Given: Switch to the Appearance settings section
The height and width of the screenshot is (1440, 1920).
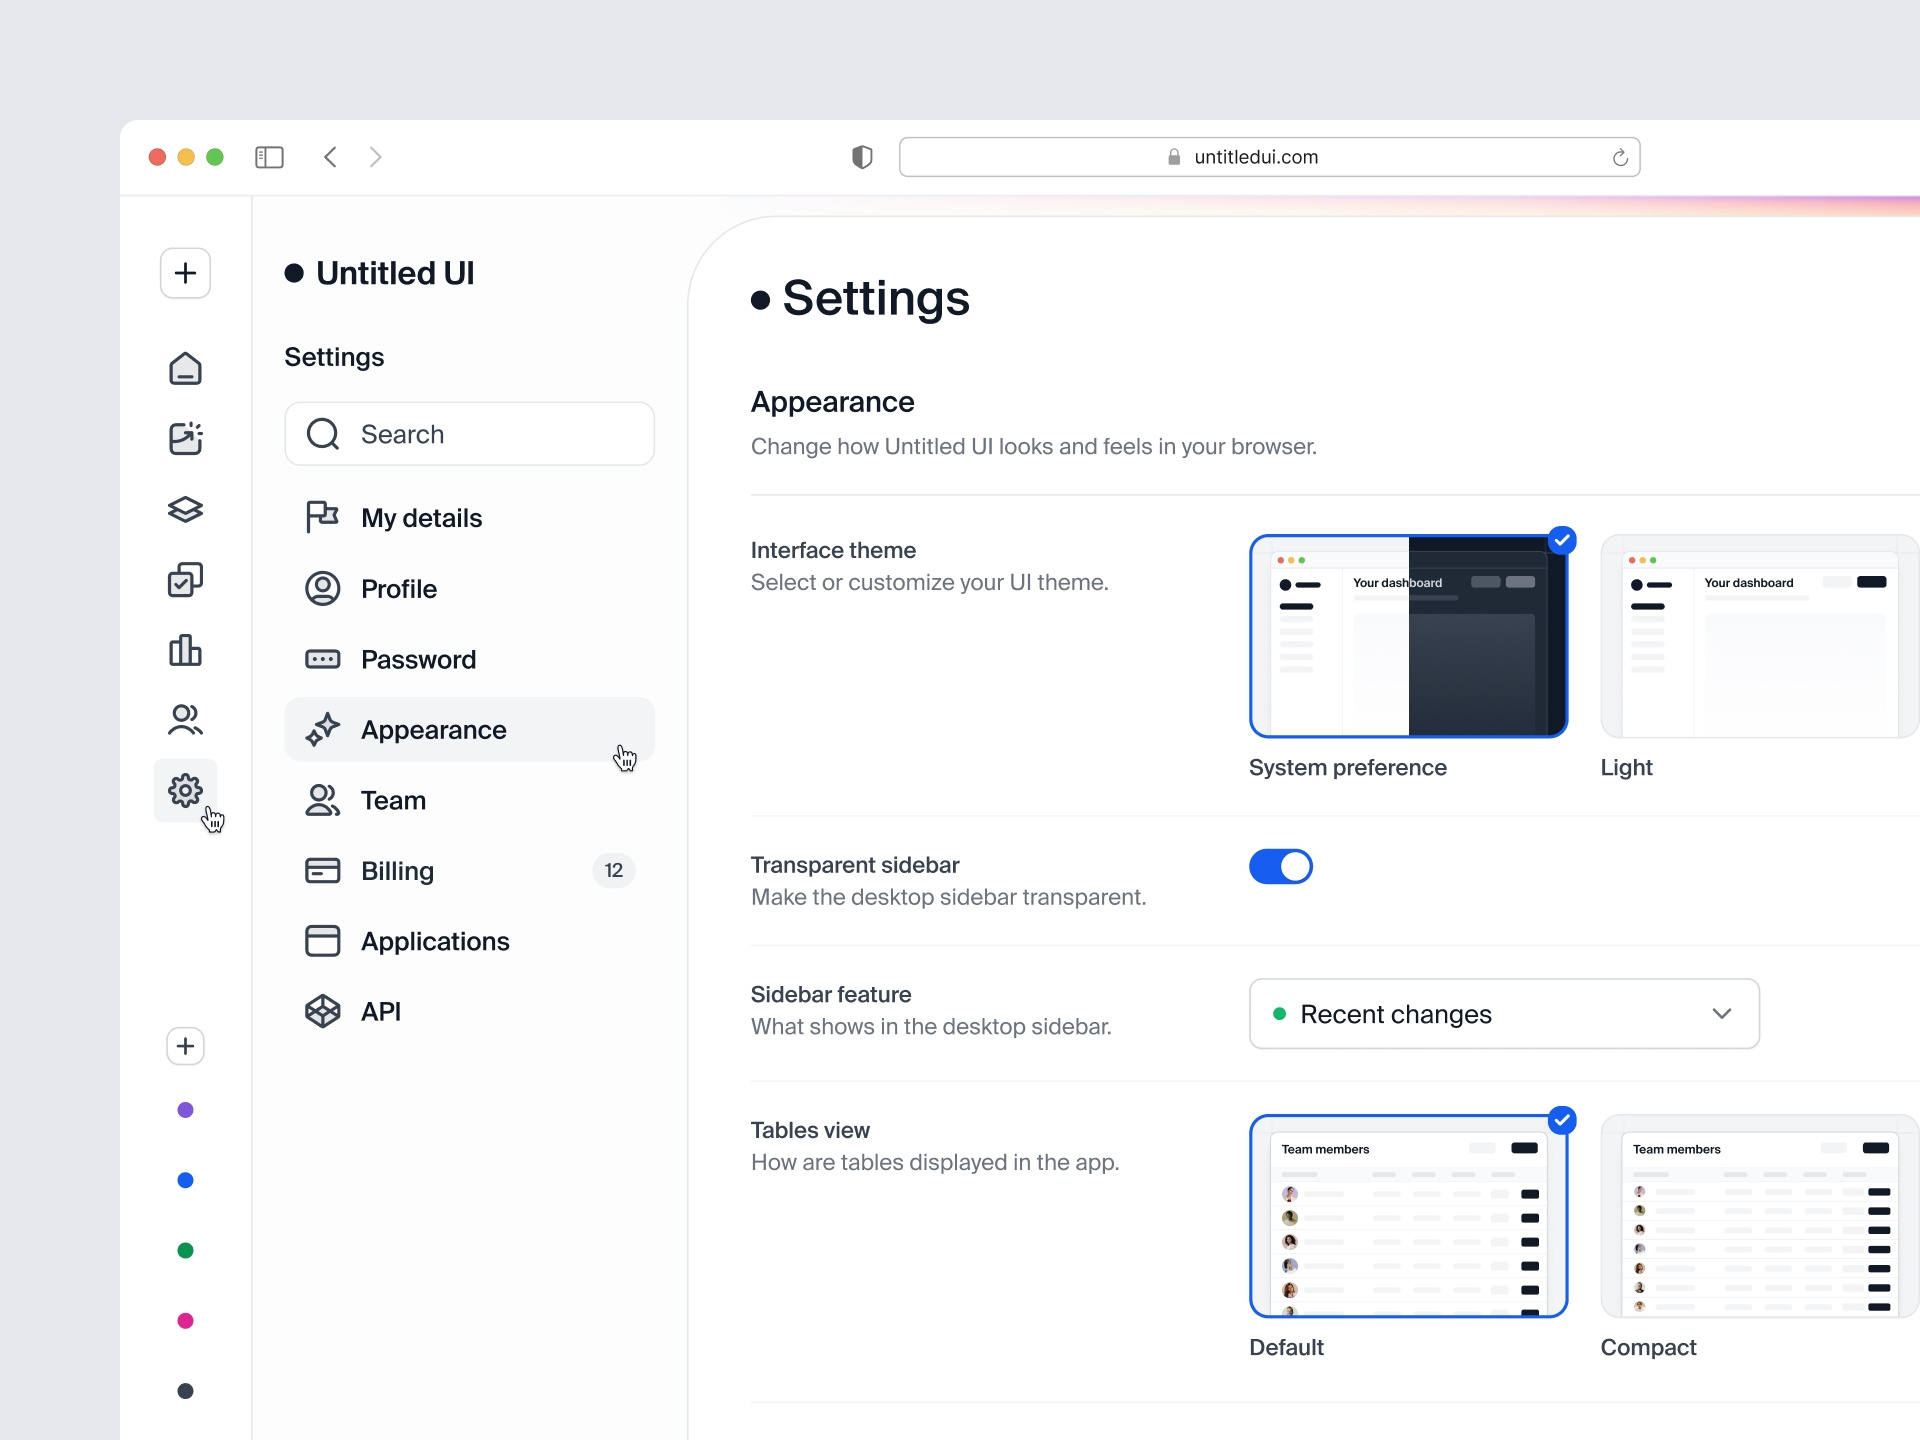Looking at the screenshot, I should click(x=433, y=730).
